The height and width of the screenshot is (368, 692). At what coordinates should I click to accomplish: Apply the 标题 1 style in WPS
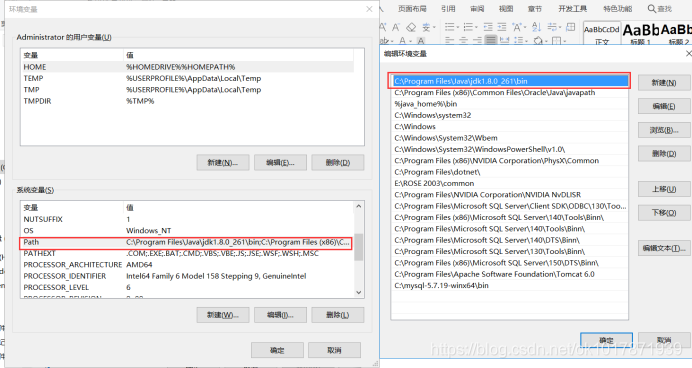[640, 34]
